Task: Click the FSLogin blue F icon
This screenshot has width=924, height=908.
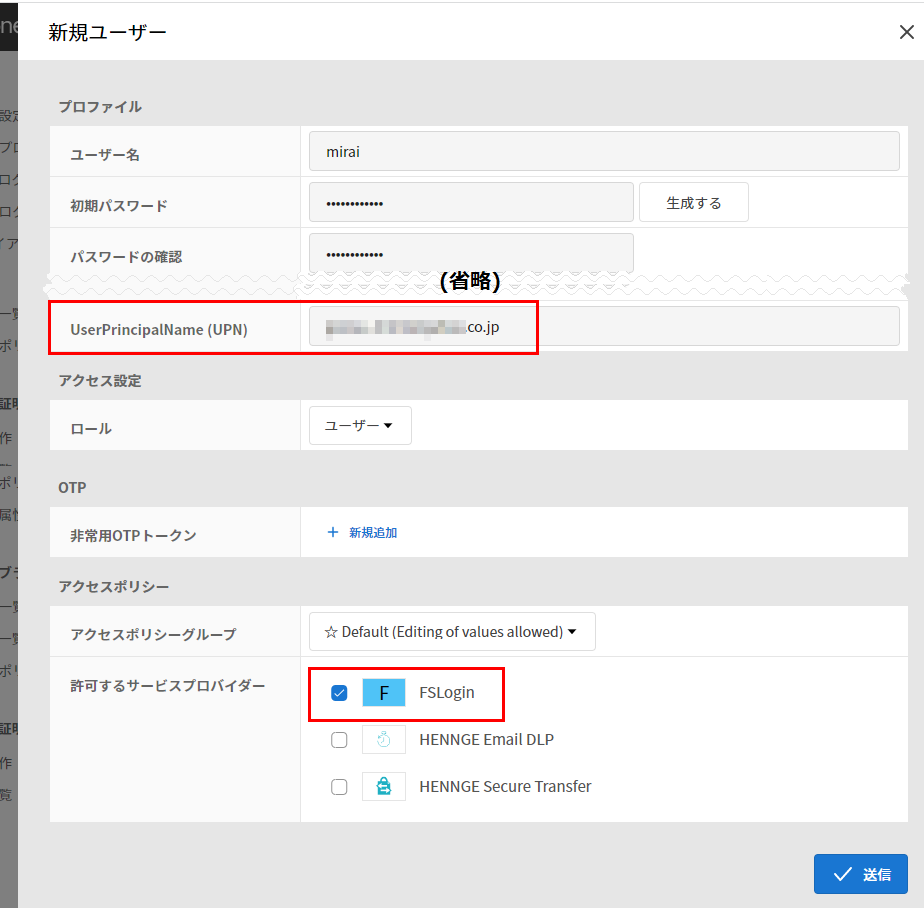Action: click(384, 693)
